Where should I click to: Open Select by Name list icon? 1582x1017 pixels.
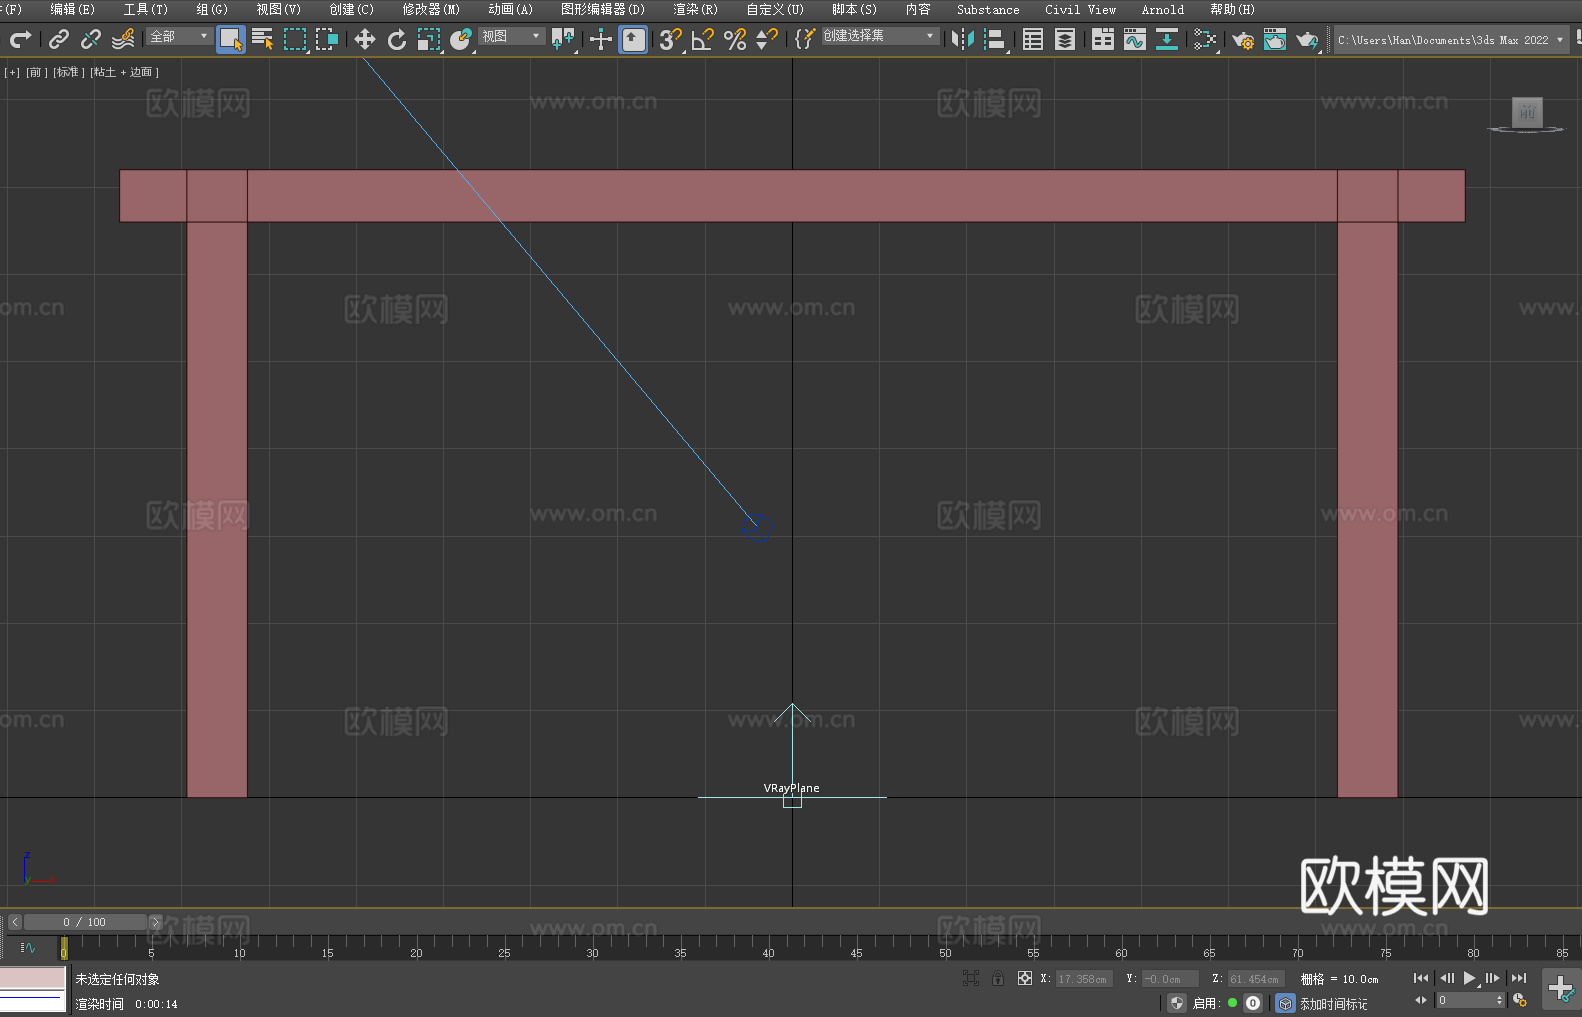pos(263,39)
